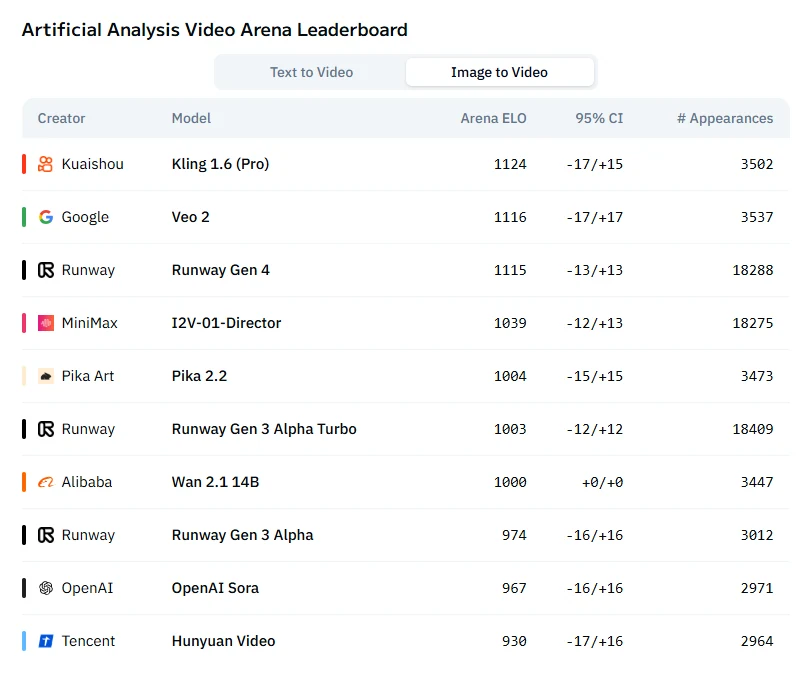Click the 18409 appearances value
Viewport: 799px width, 689px height.
[753, 429]
